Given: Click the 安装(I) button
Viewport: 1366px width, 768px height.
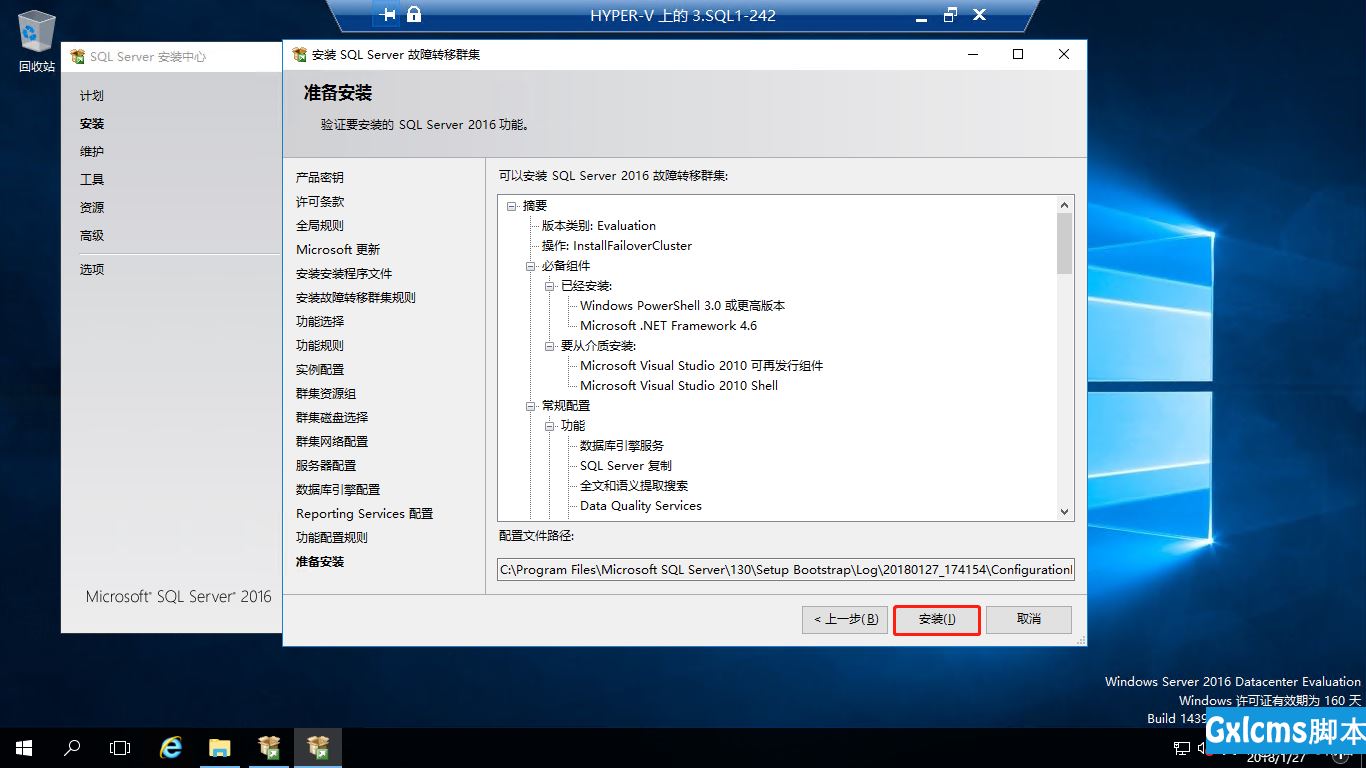Looking at the screenshot, I should click(937, 619).
